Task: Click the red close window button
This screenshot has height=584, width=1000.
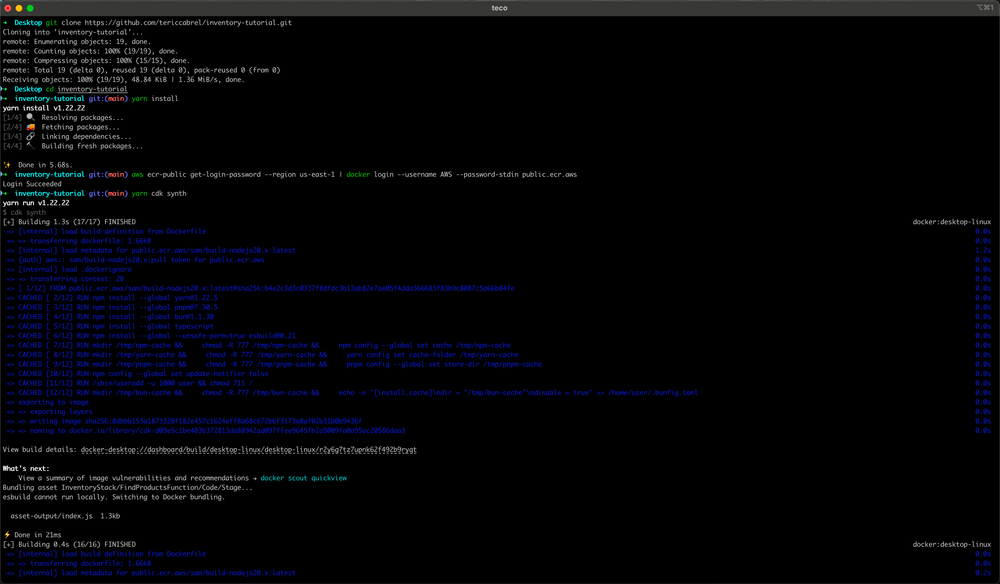Action: click(x=8, y=8)
